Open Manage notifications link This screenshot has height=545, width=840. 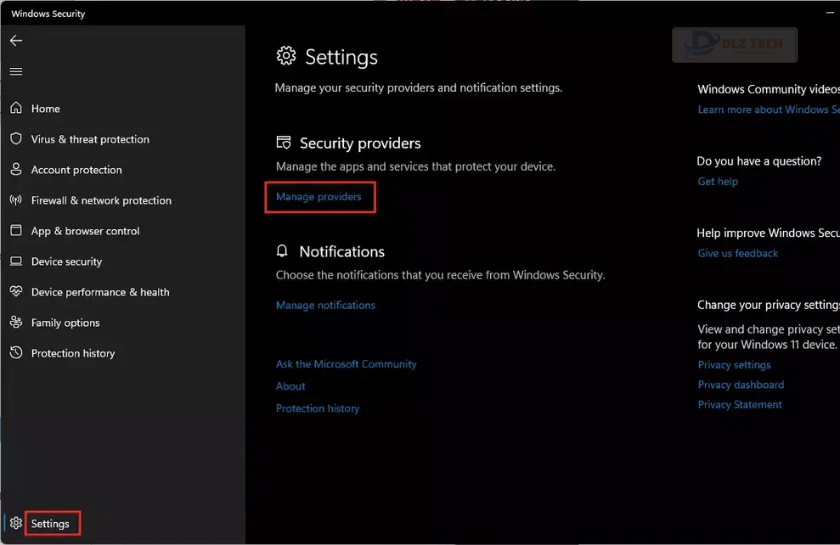pyautogui.click(x=326, y=305)
